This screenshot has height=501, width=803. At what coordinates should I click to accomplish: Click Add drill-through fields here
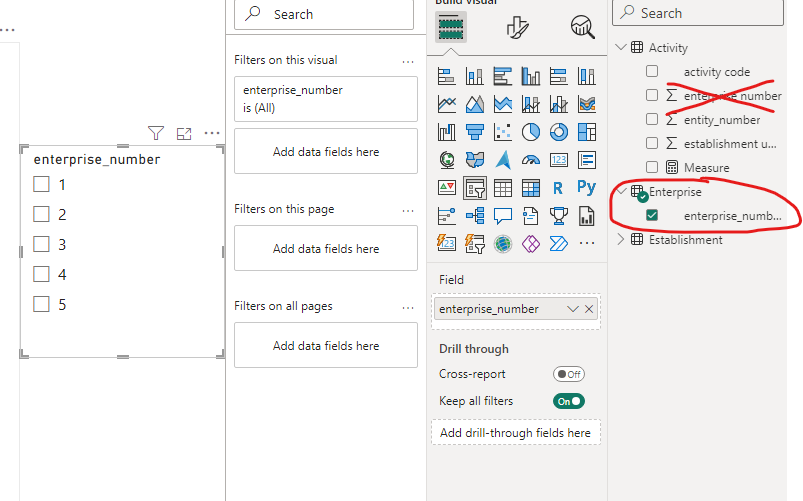[x=515, y=433]
